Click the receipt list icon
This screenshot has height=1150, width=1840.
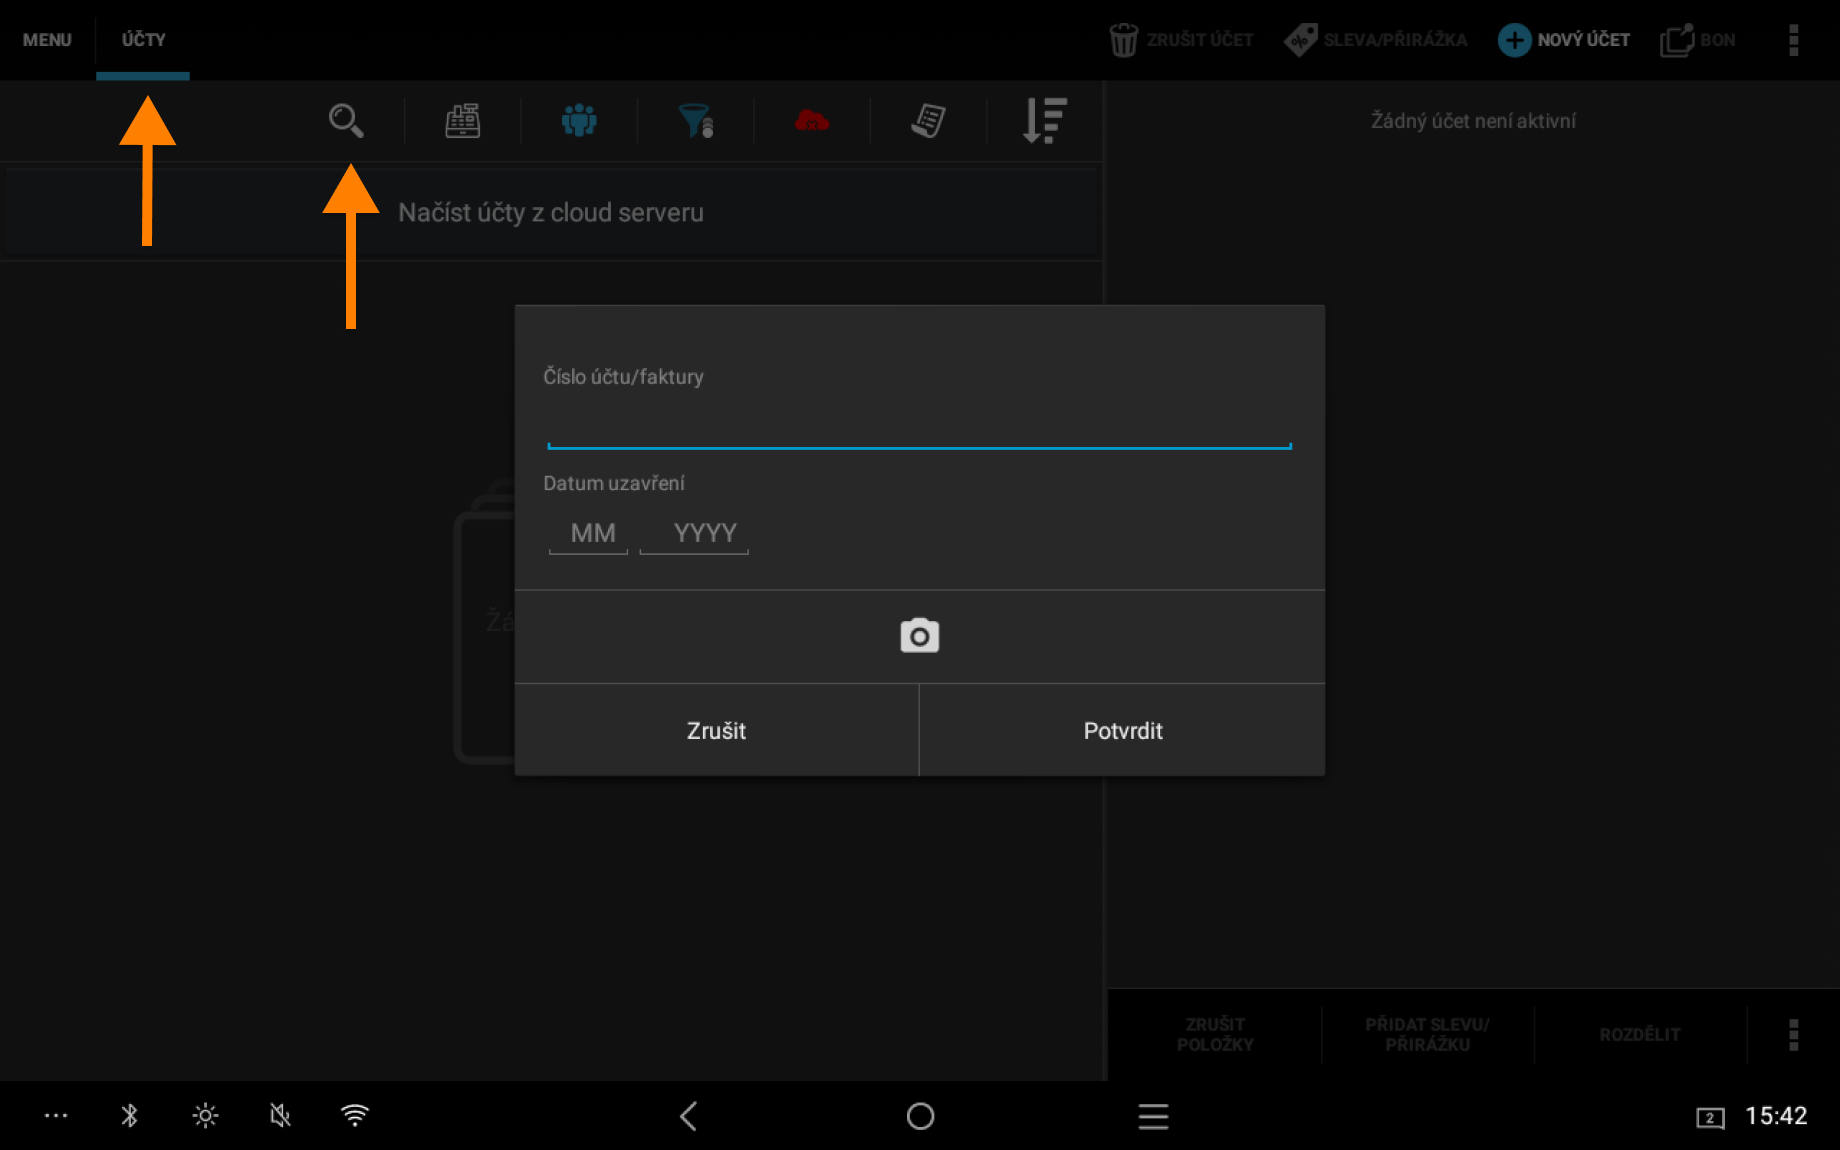928,121
